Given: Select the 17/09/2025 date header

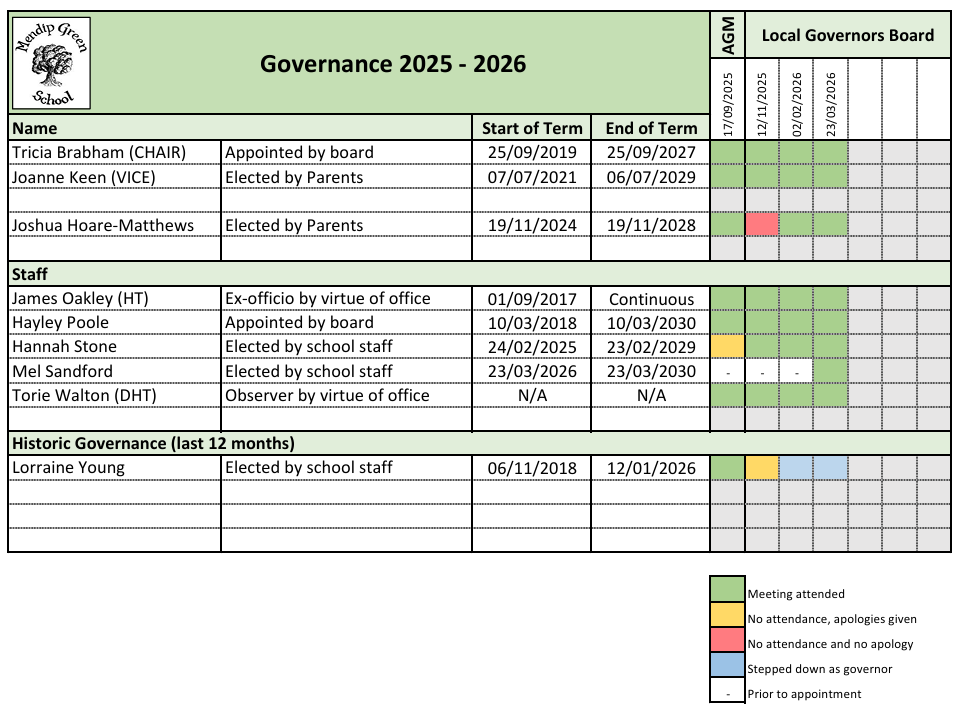Looking at the screenshot, I should click(727, 104).
